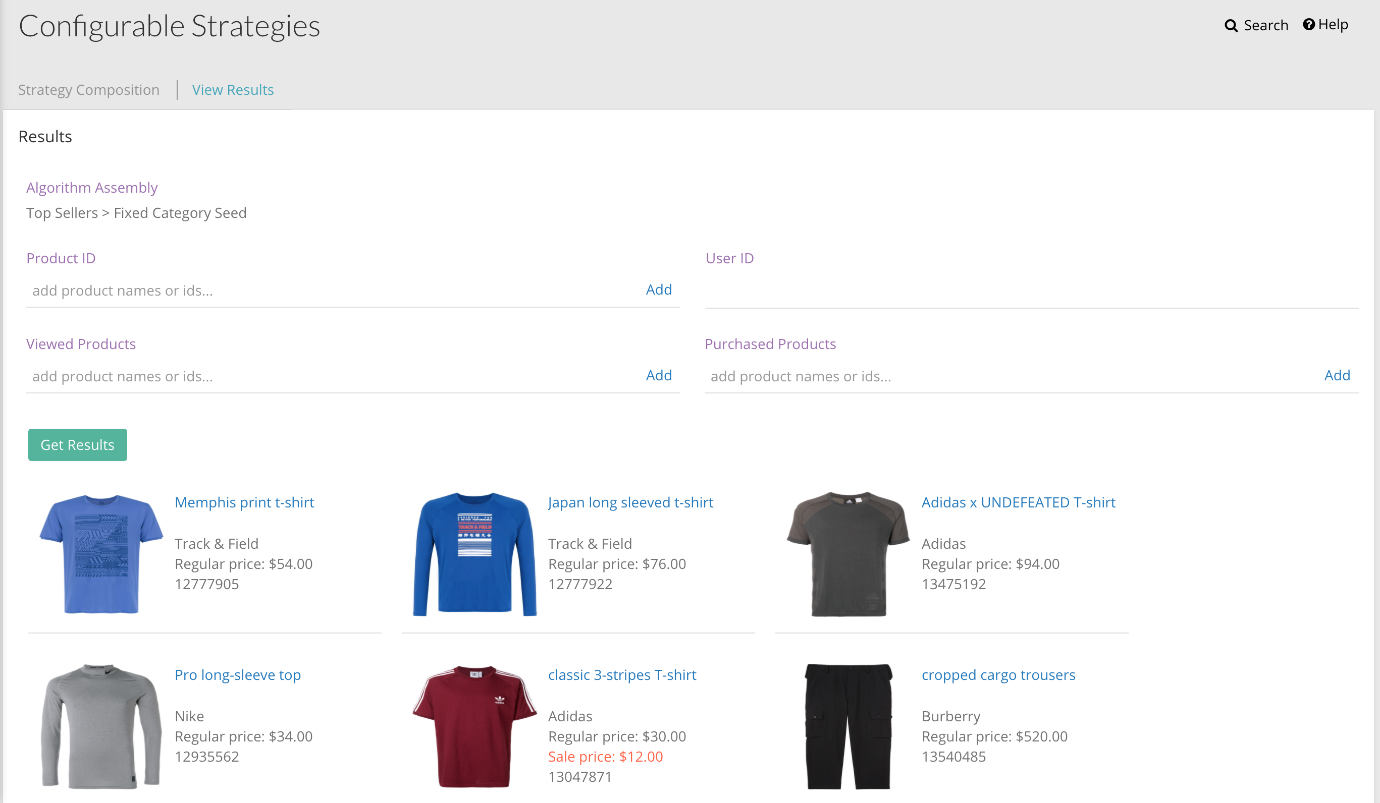Viewport: 1380px width, 803px height.
Task: Click the Burberry brand text
Action: (951, 716)
